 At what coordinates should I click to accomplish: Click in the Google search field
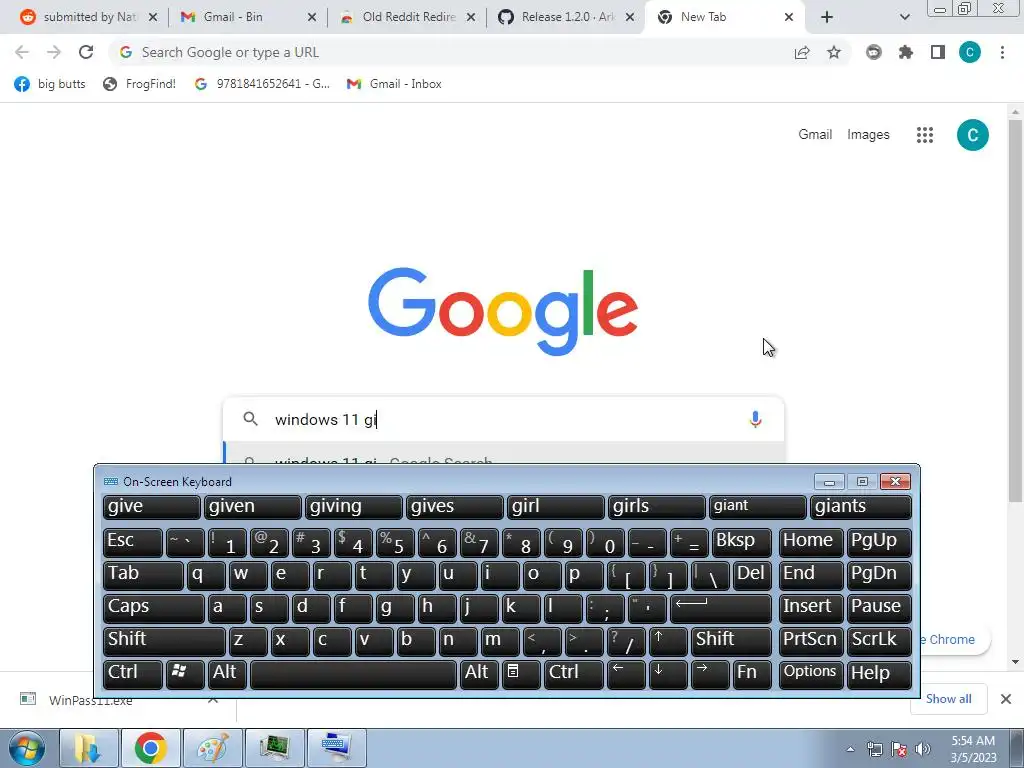(x=503, y=419)
